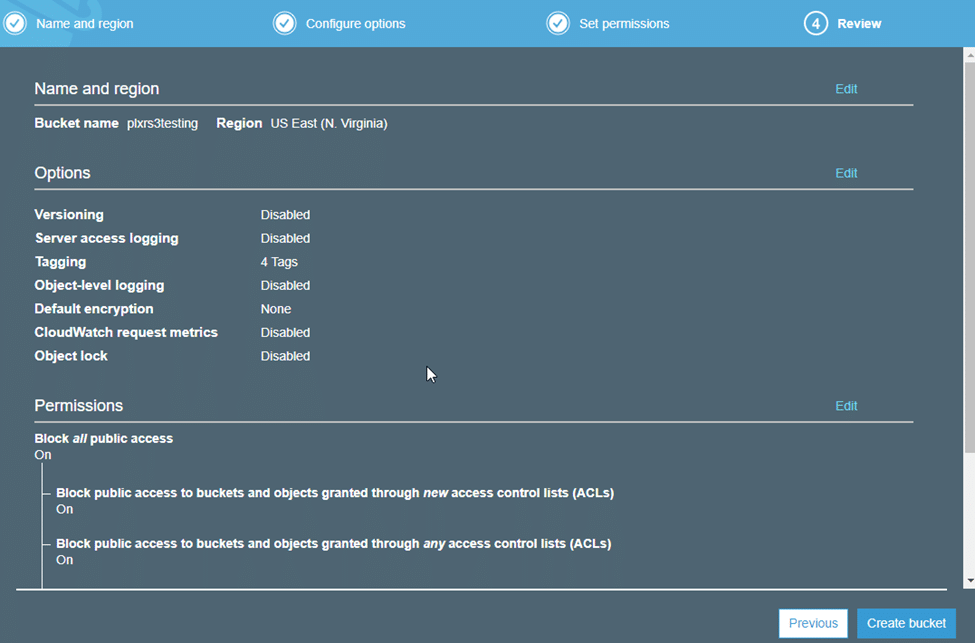Edit the Options section
Image resolution: width=975 pixels, height=643 pixels.
pos(846,173)
